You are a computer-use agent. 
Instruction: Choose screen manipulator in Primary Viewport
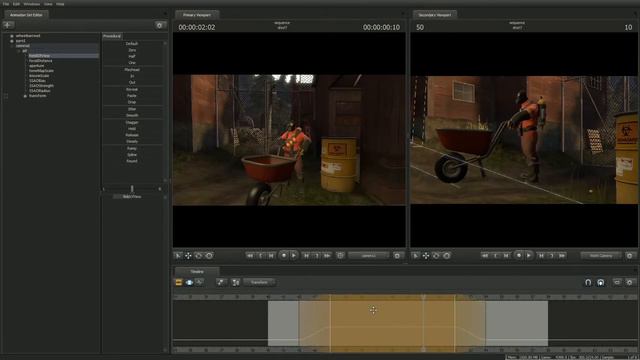209,256
